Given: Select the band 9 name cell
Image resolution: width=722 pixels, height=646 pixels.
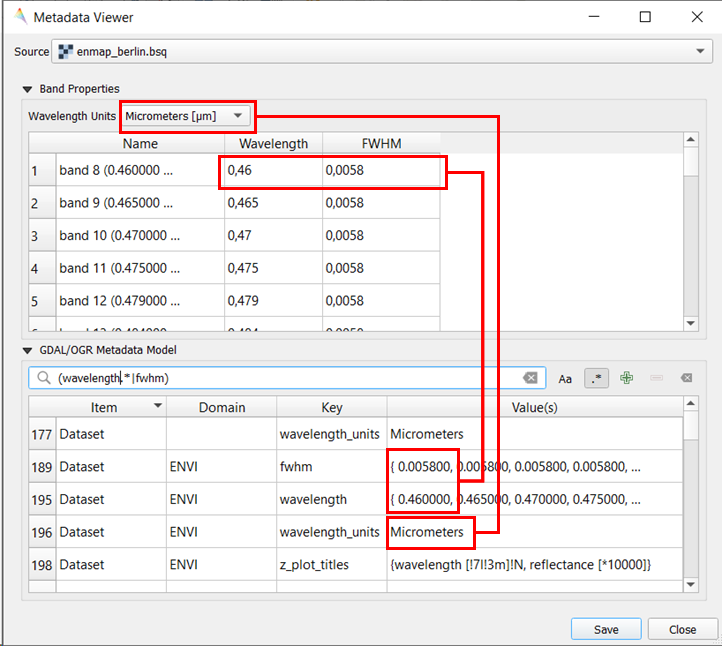Looking at the screenshot, I should (x=140, y=203).
